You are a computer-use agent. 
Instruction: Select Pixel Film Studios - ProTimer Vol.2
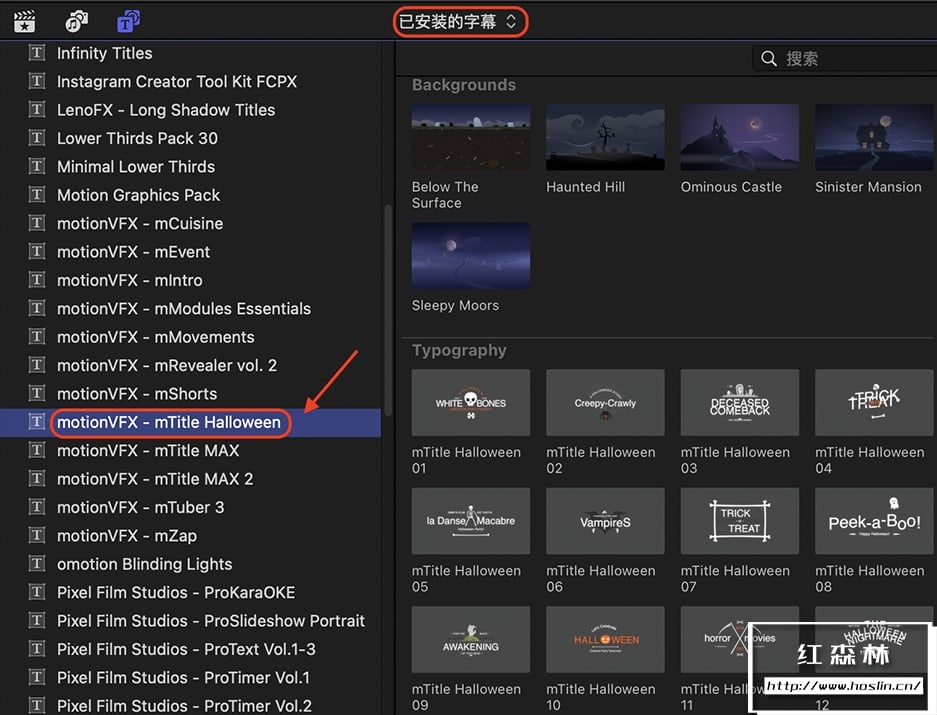[x=184, y=706]
